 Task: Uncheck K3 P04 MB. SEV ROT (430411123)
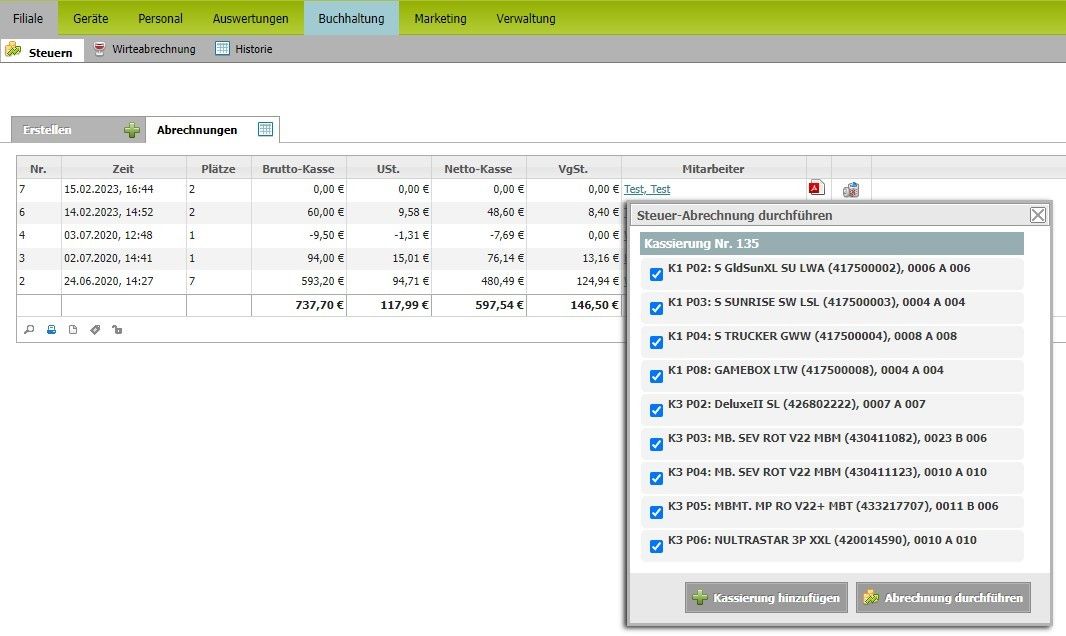[656, 478]
